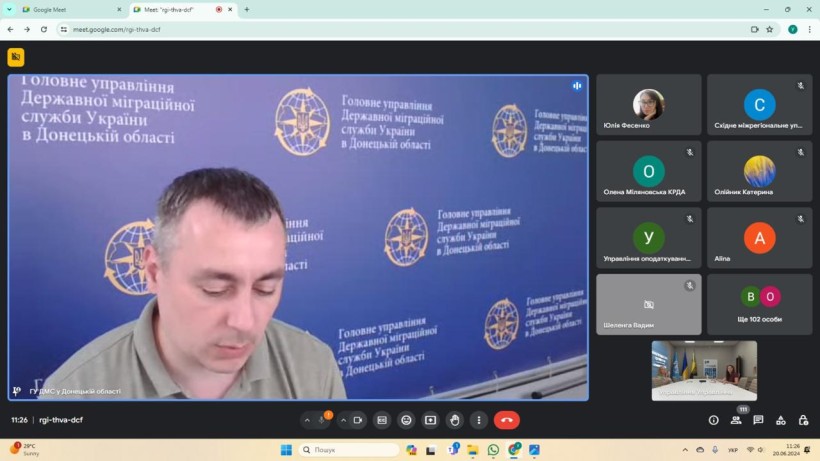Open a new browser tab
Screen dimensions: 820x461
(x=247, y=9)
